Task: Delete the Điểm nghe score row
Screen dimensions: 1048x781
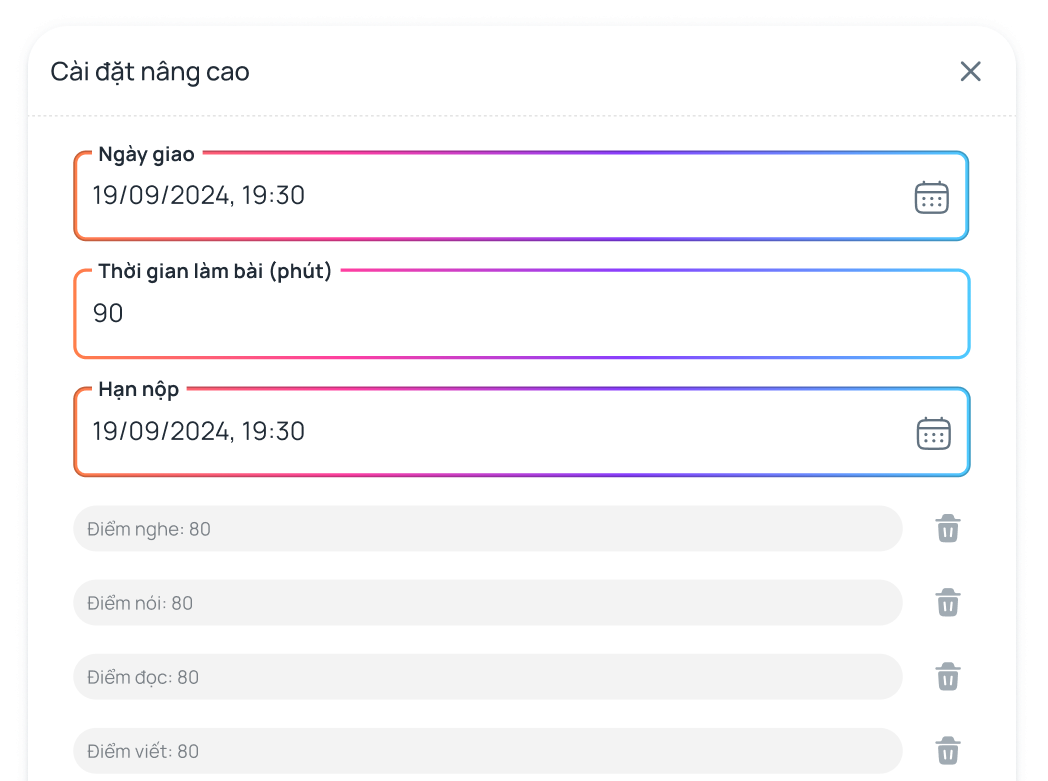Action: coord(948,528)
